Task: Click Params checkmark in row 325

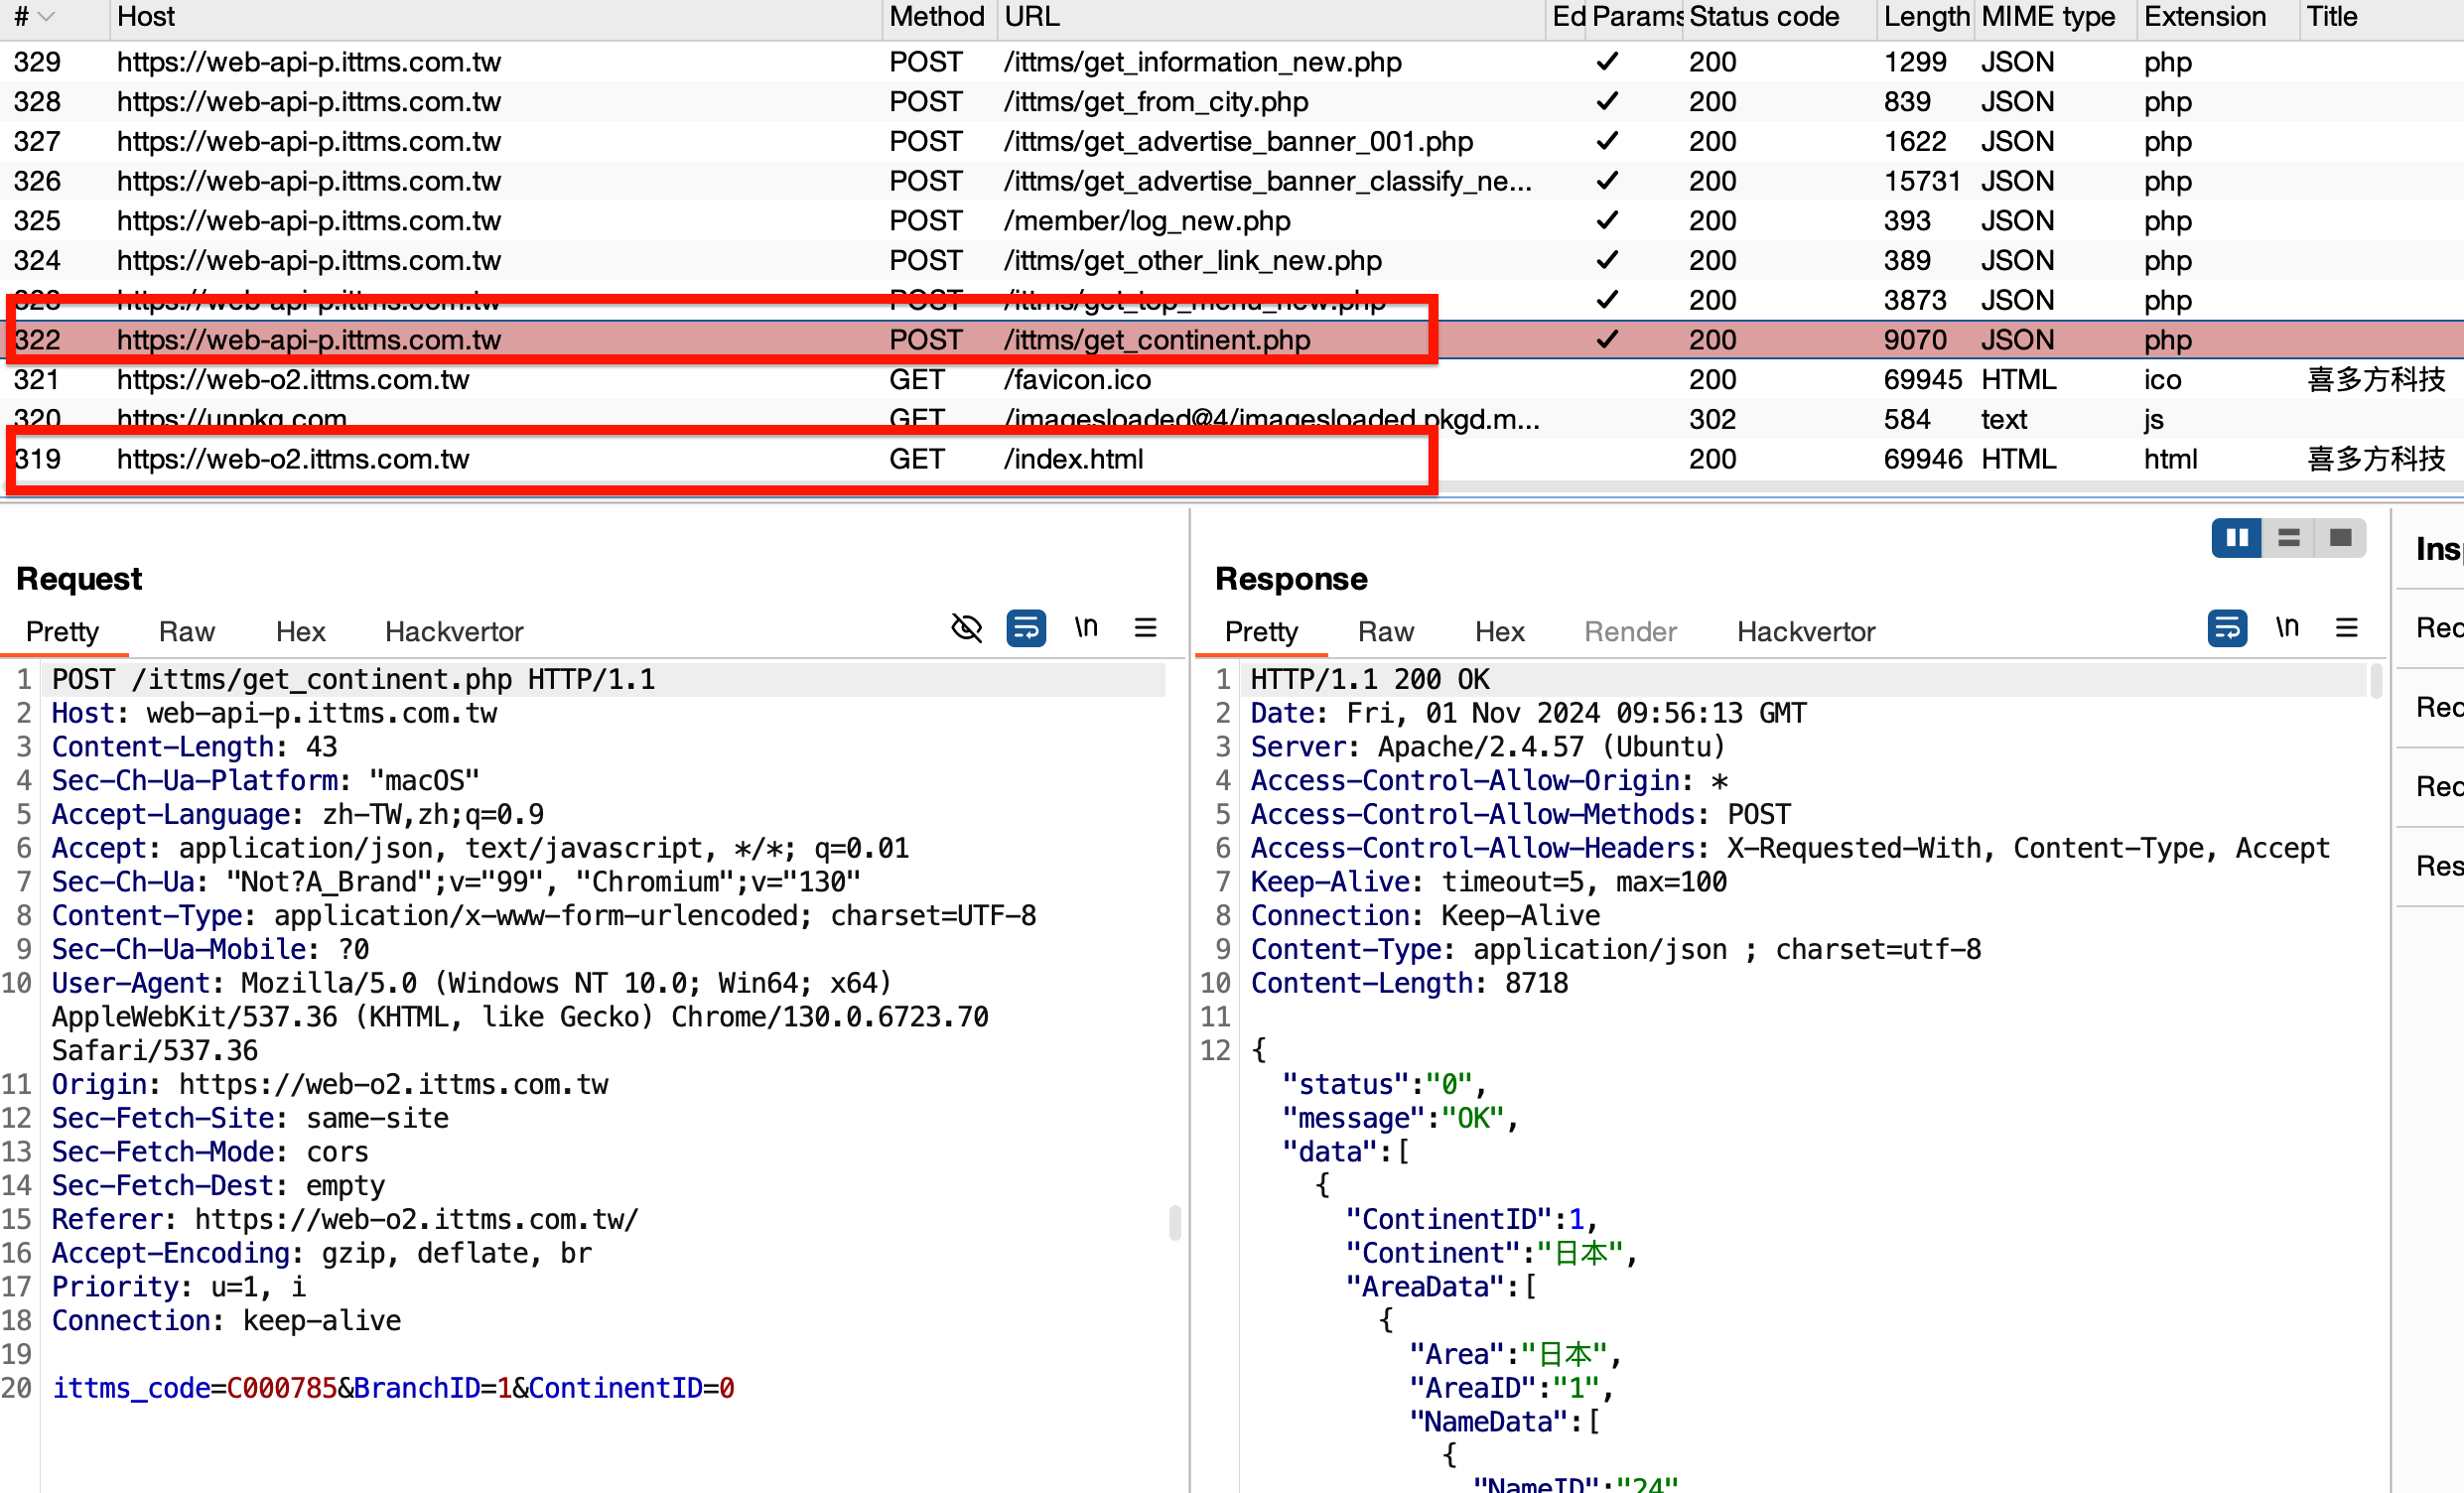Action: tap(1607, 221)
